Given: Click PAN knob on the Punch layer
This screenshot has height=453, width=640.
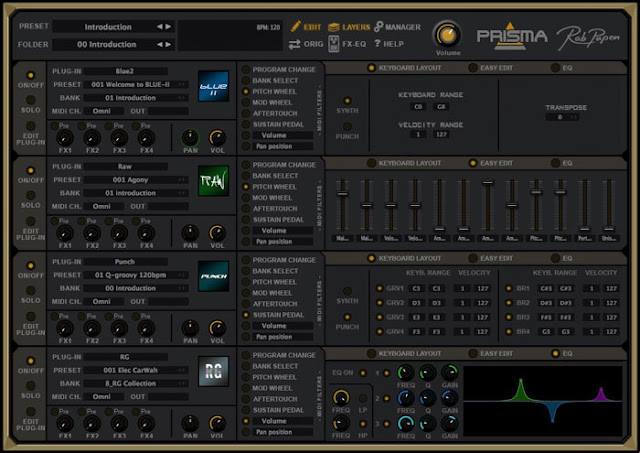Looking at the screenshot, I should click(x=190, y=329).
